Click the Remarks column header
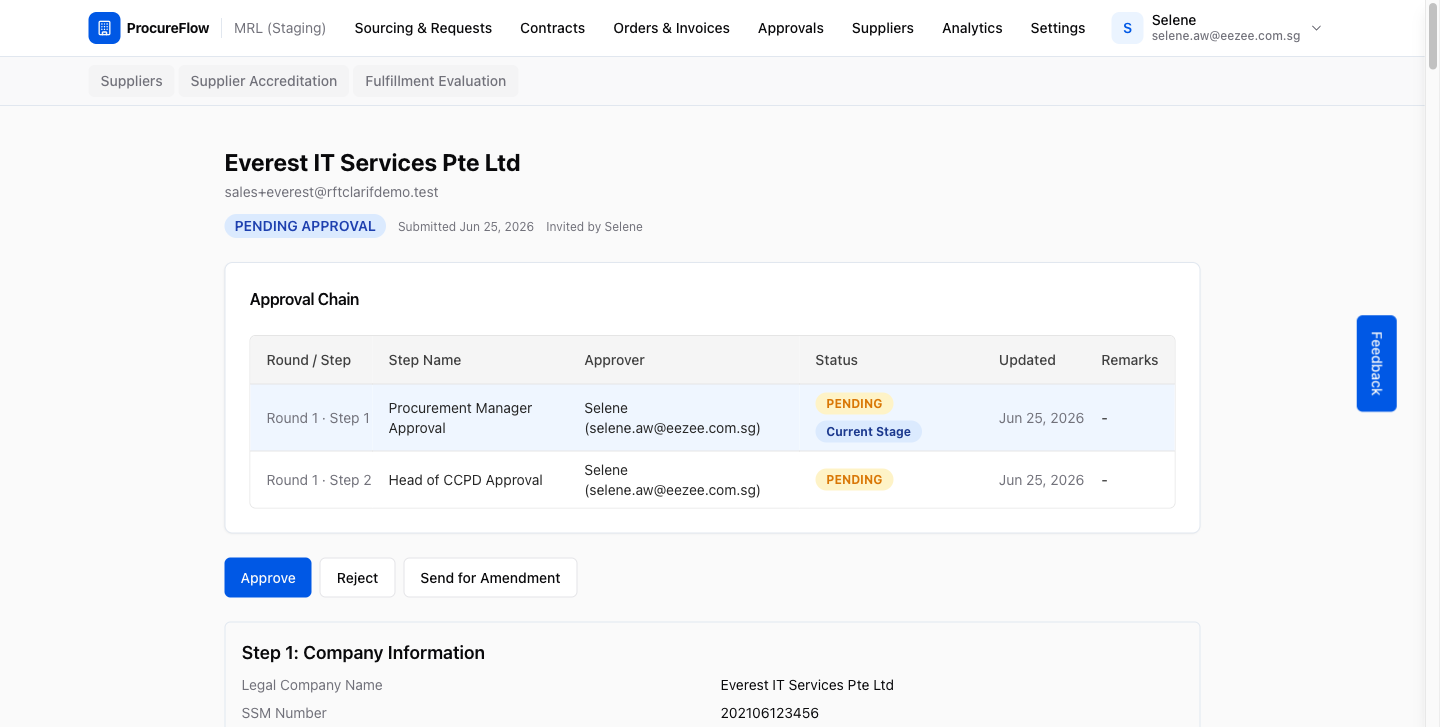Viewport: 1440px width, 727px height. pos(1129,360)
